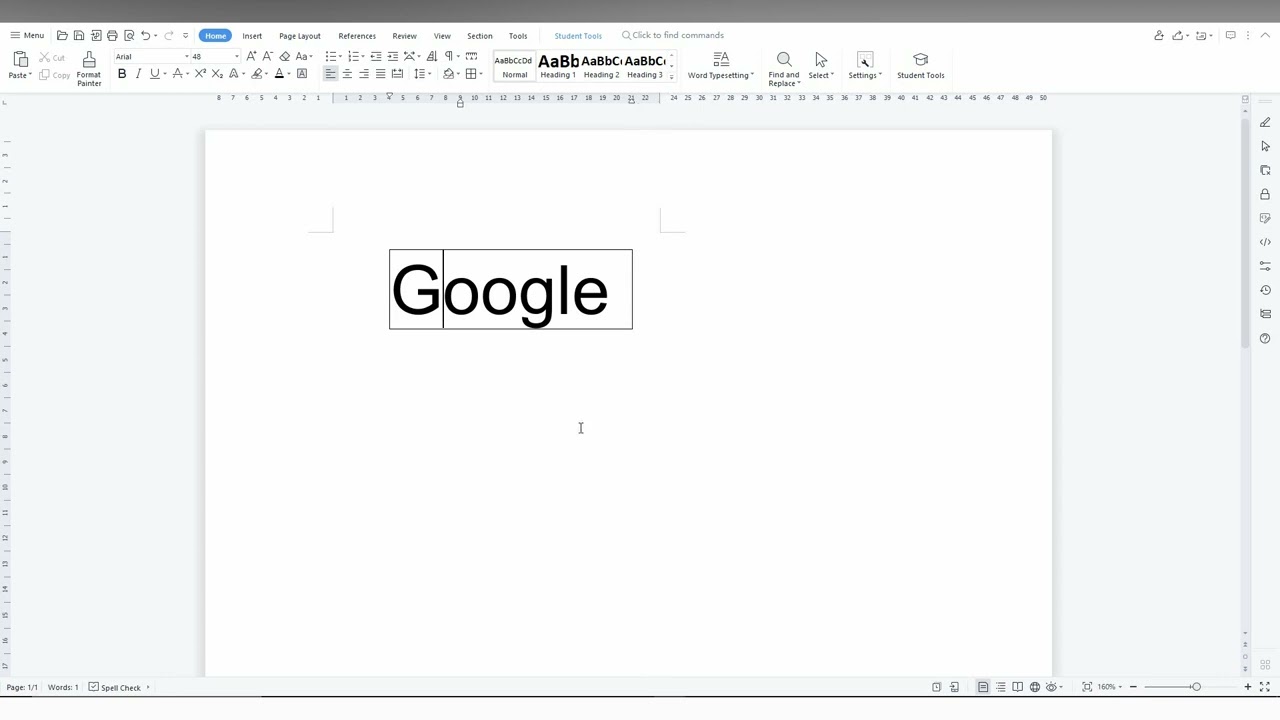Save the document with the floppy disk icon
The image size is (1280, 720).
79,36
